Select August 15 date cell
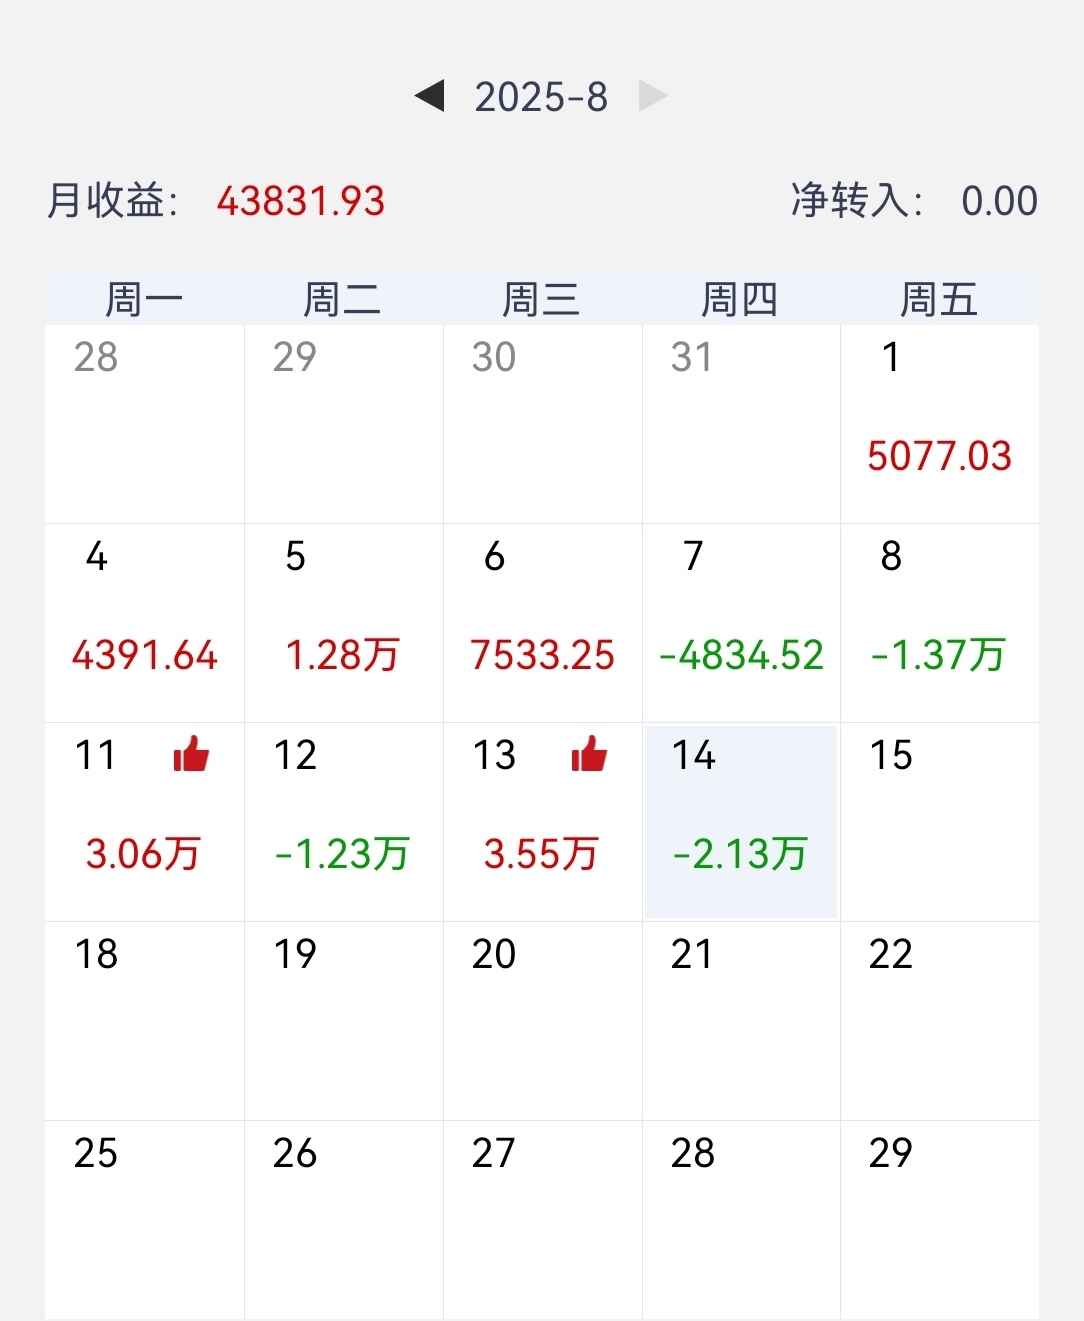Image resolution: width=1084 pixels, height=1321 pixels. 940,822
